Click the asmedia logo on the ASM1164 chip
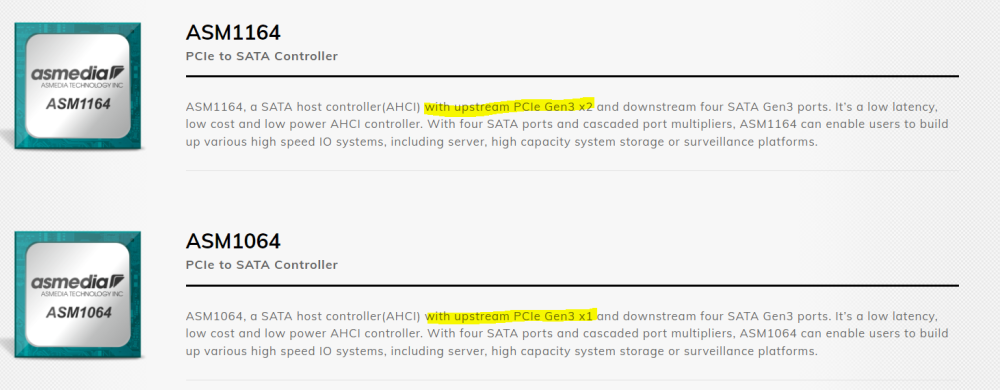This screenshot has width=1000, height=390. click(78, 73)
